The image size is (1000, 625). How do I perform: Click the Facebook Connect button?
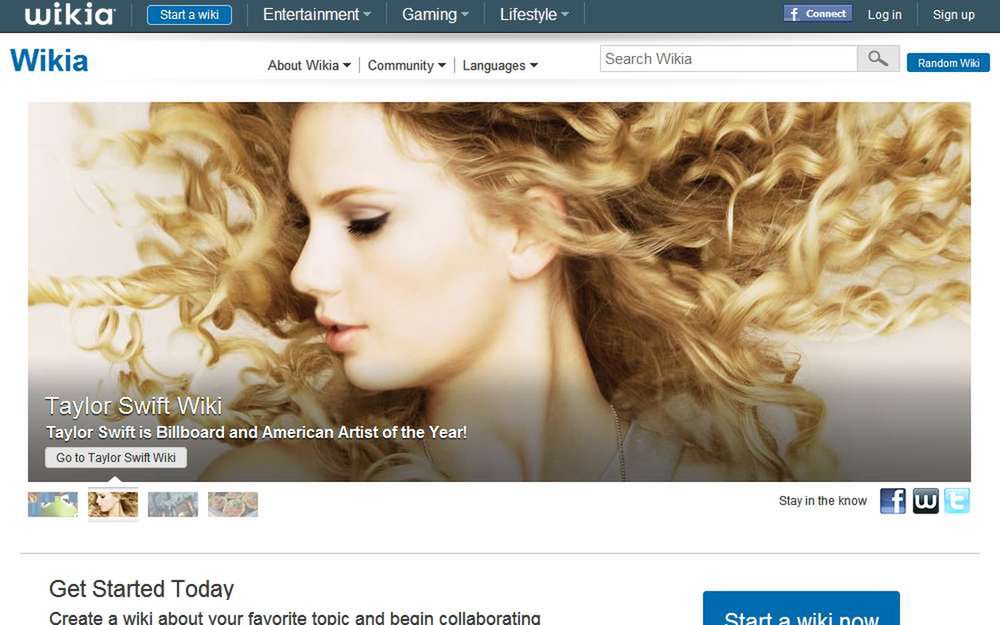point(818,13)
